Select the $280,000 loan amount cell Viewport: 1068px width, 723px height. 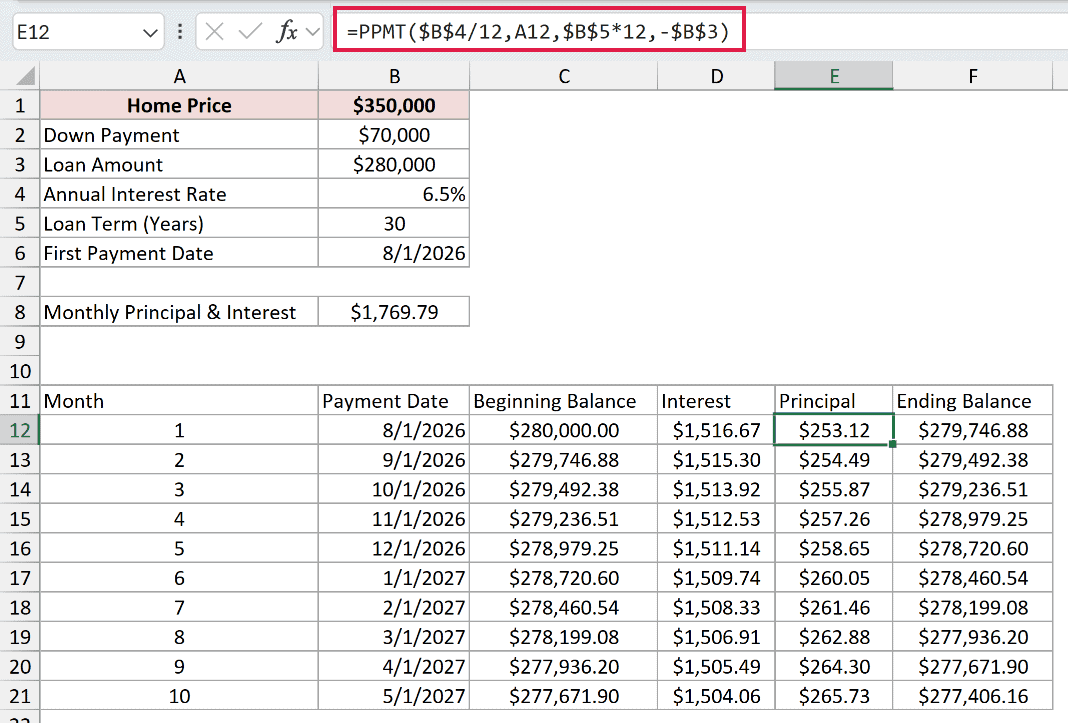point(394,164)
